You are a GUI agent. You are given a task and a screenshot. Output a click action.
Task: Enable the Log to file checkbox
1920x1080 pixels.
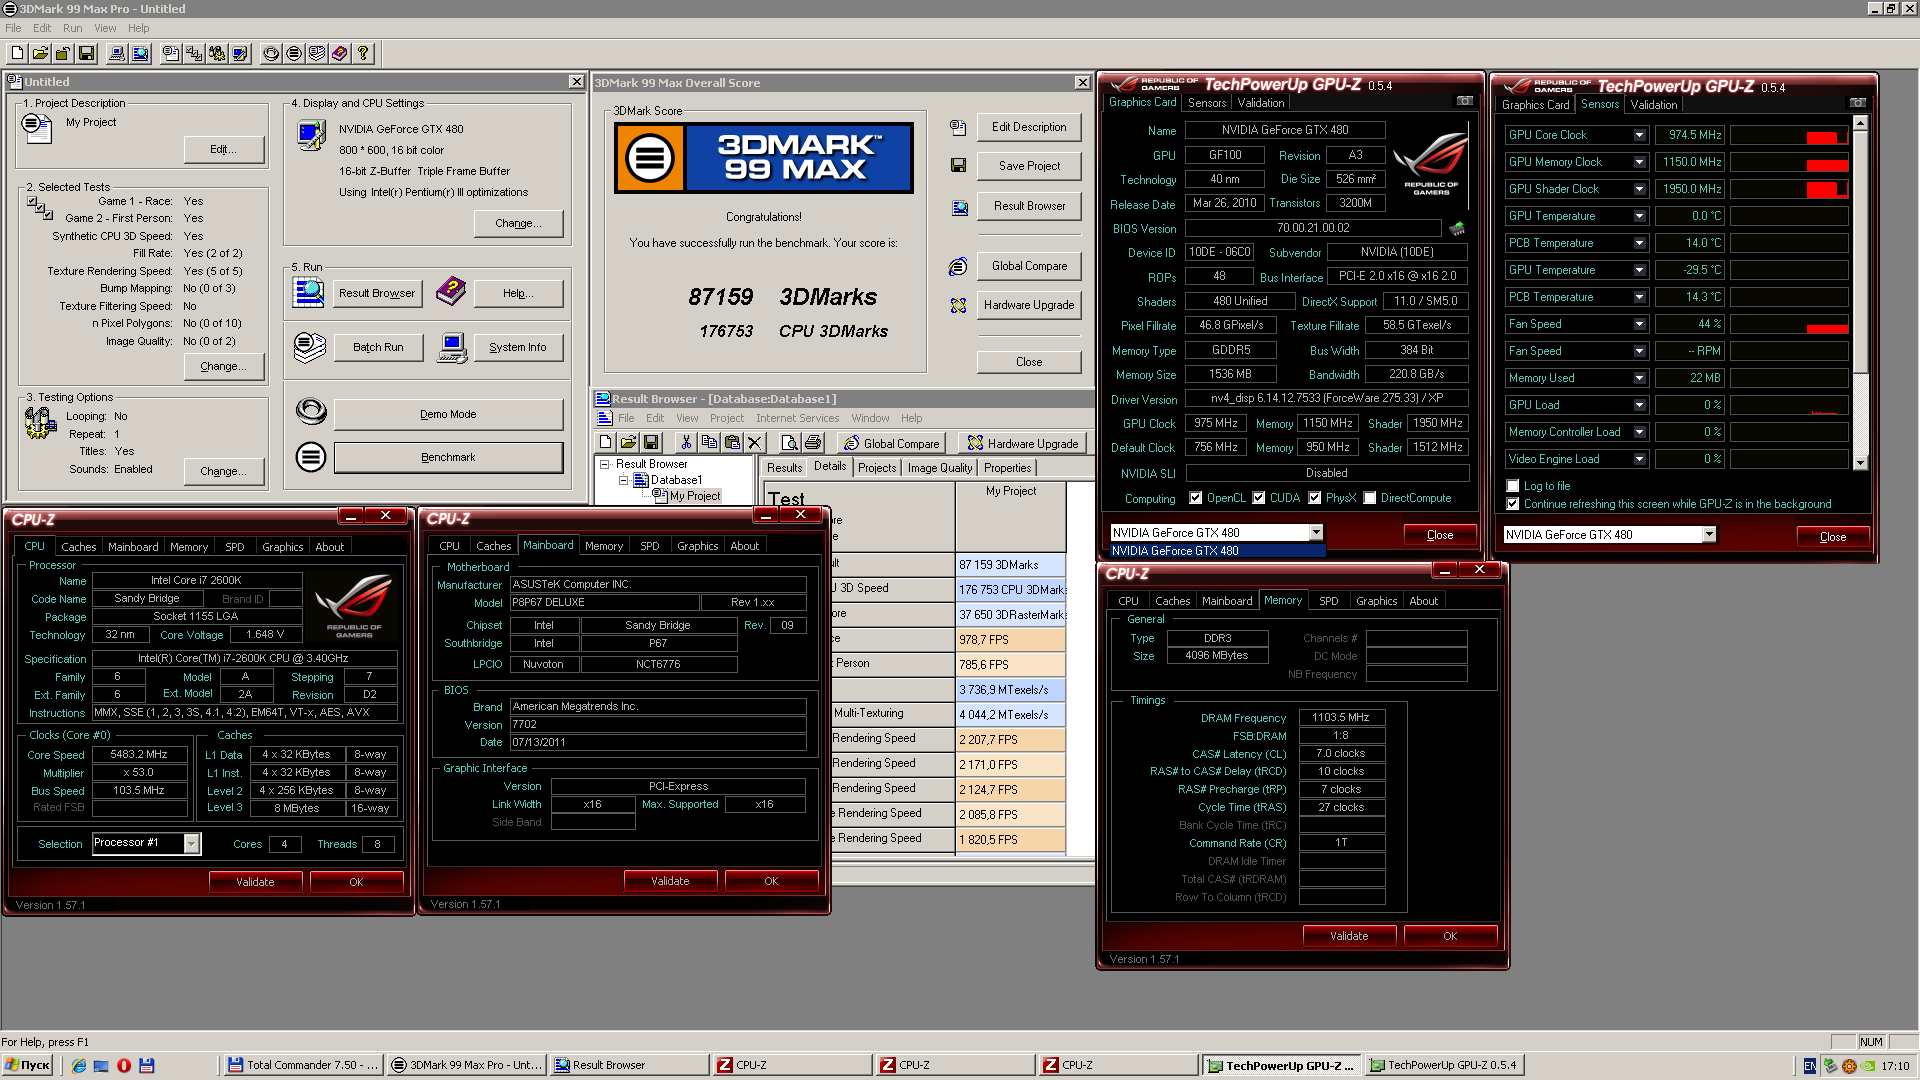[x=1513, y=486]
